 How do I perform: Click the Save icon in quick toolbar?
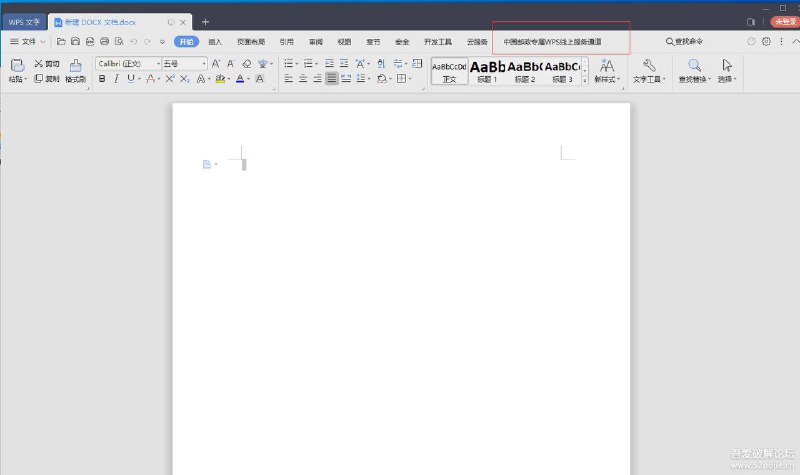click(75, 41)
